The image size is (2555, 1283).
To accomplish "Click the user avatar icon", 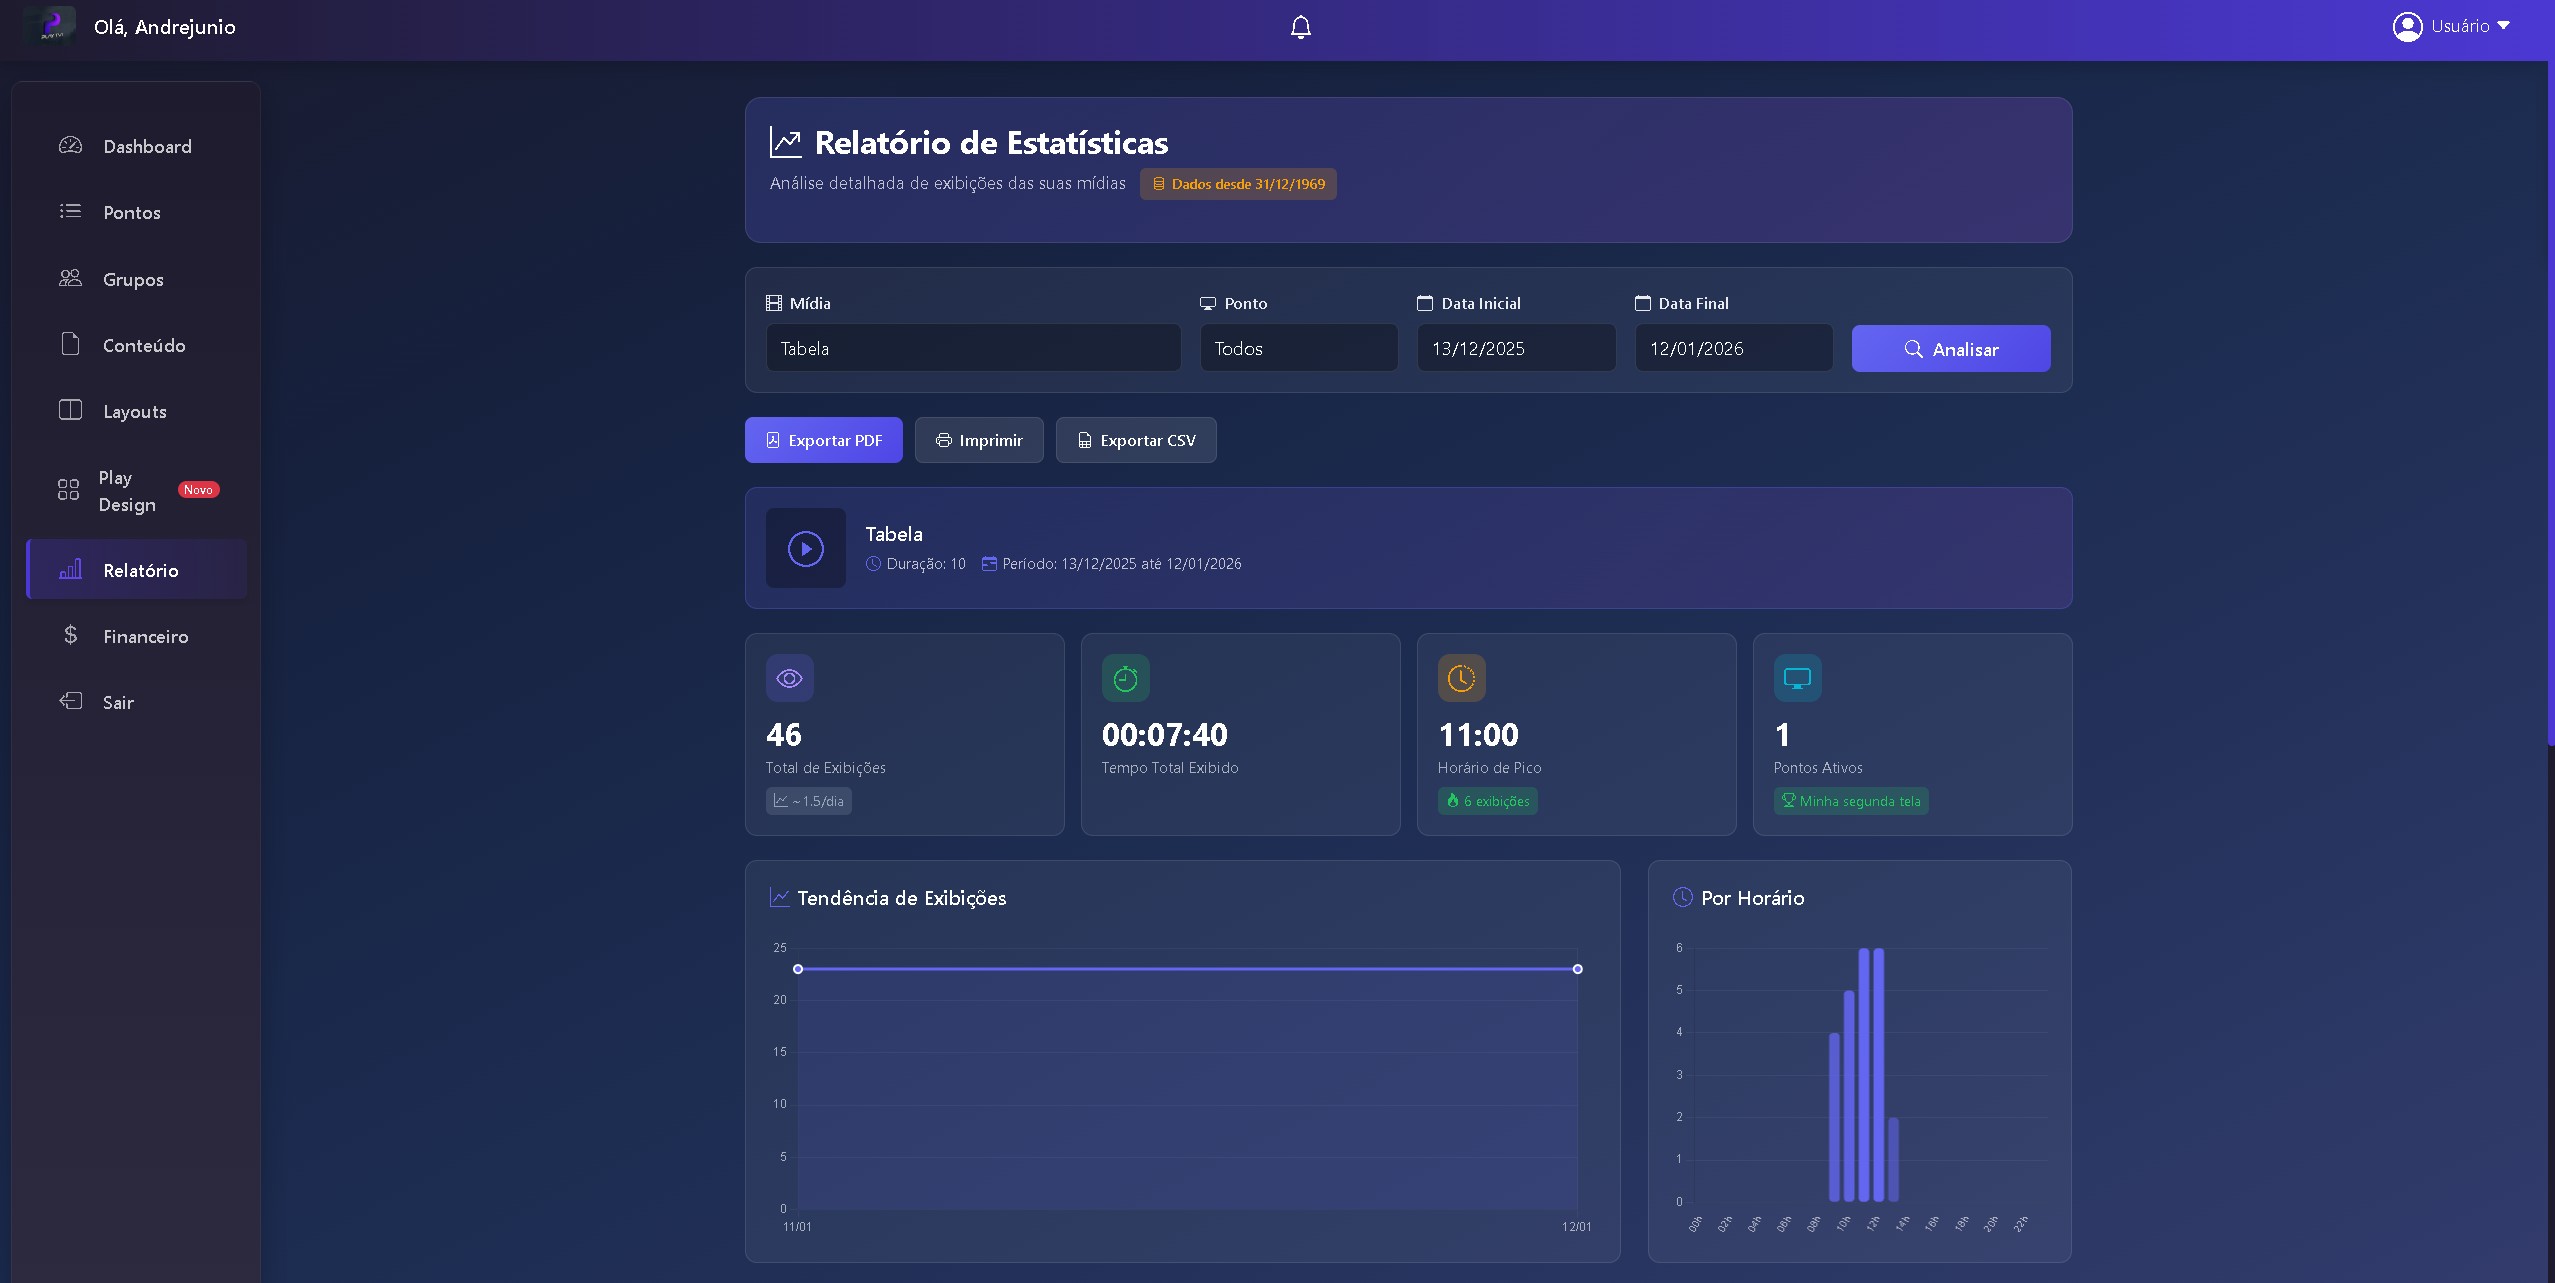I will [2406, 26].
